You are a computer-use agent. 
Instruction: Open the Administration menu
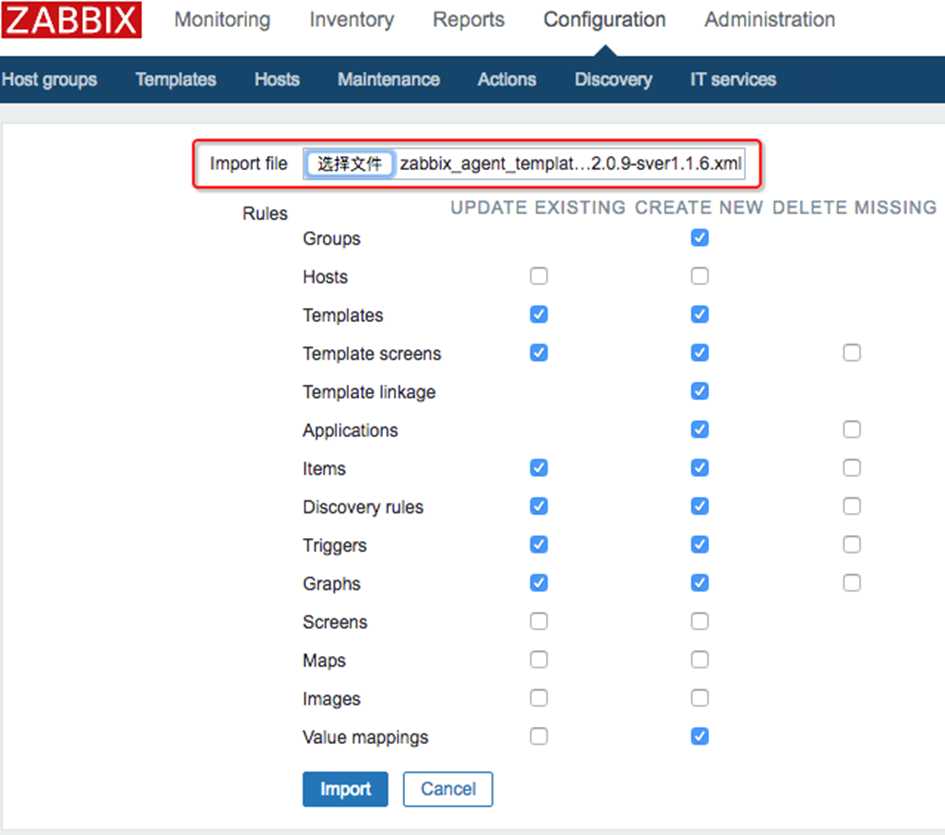[x=770, y=20]
